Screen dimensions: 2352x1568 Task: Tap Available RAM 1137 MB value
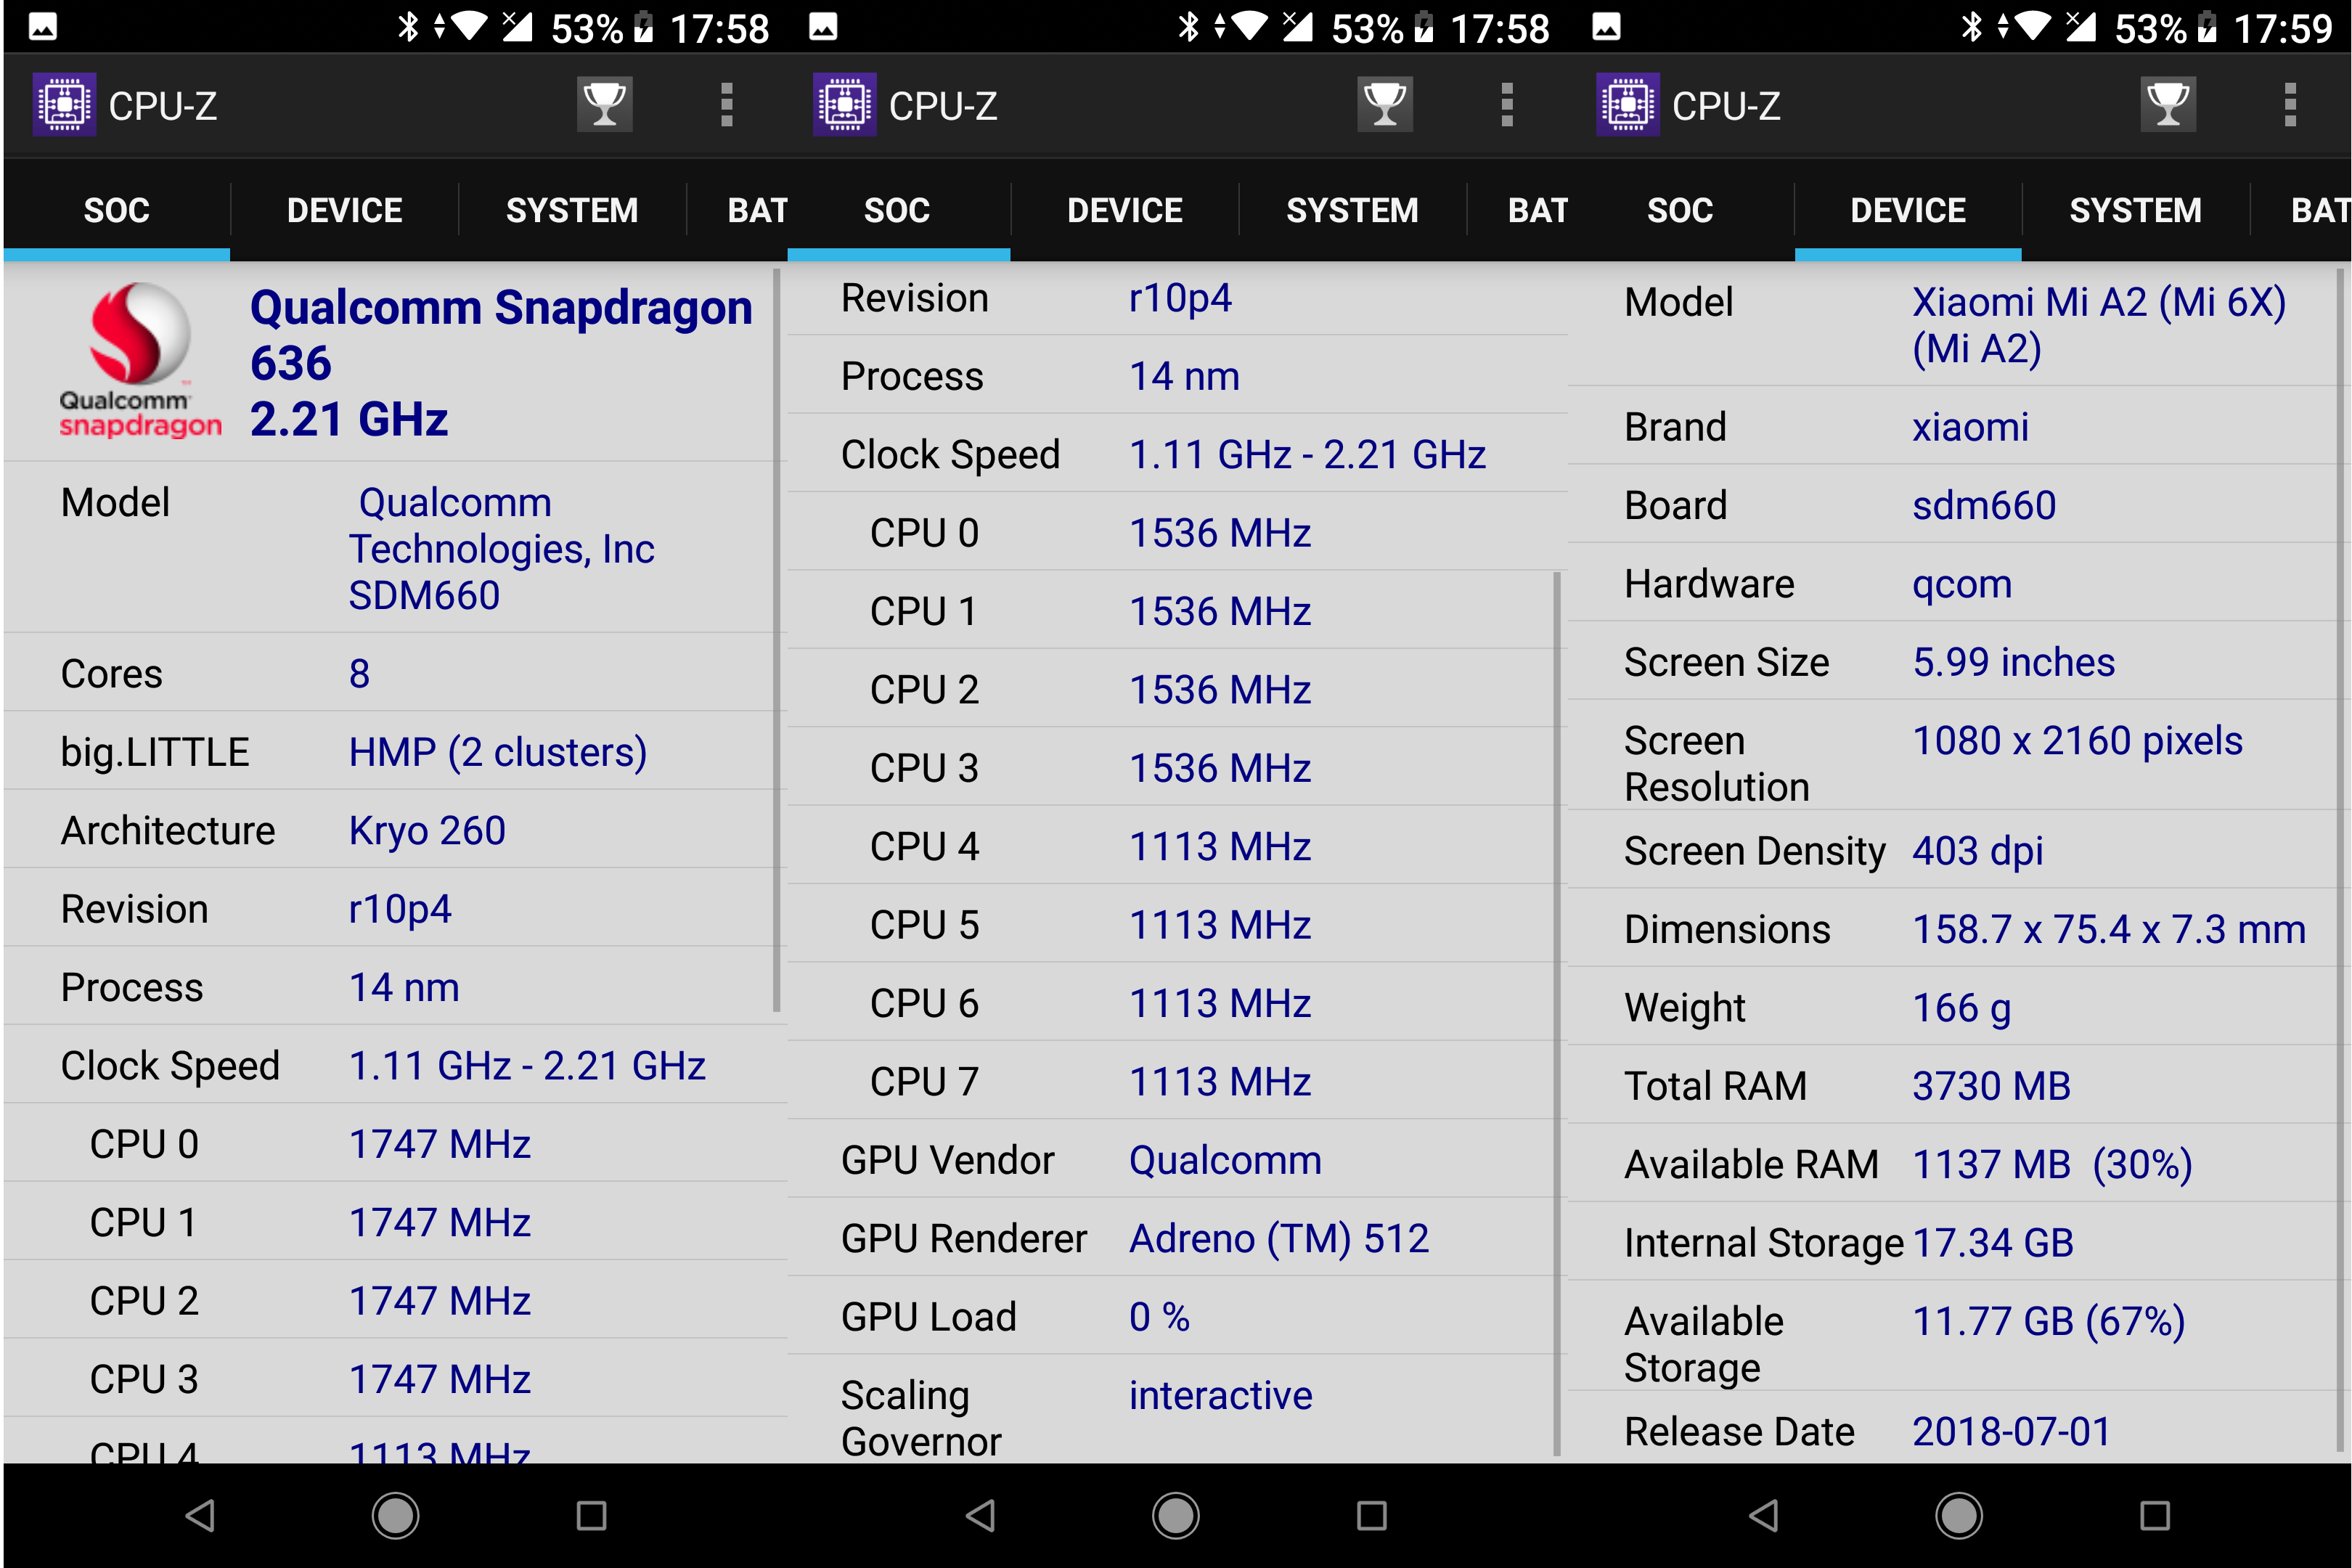click(x=2052, y=1166)
